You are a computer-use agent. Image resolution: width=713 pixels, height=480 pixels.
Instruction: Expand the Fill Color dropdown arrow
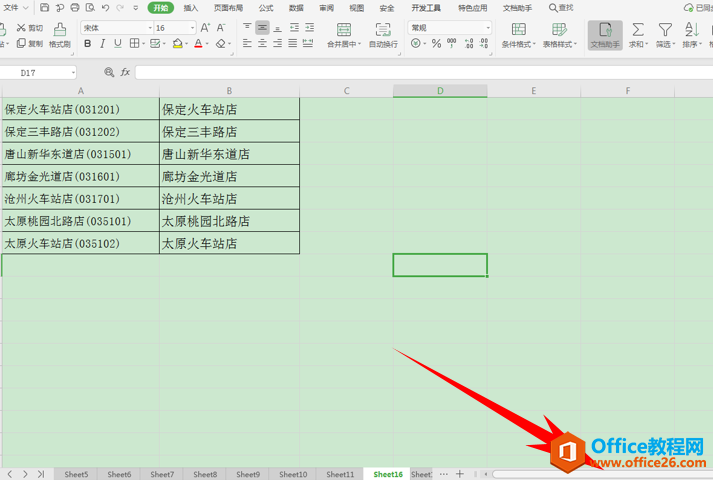pyautogui.click(x=186, y=44)
